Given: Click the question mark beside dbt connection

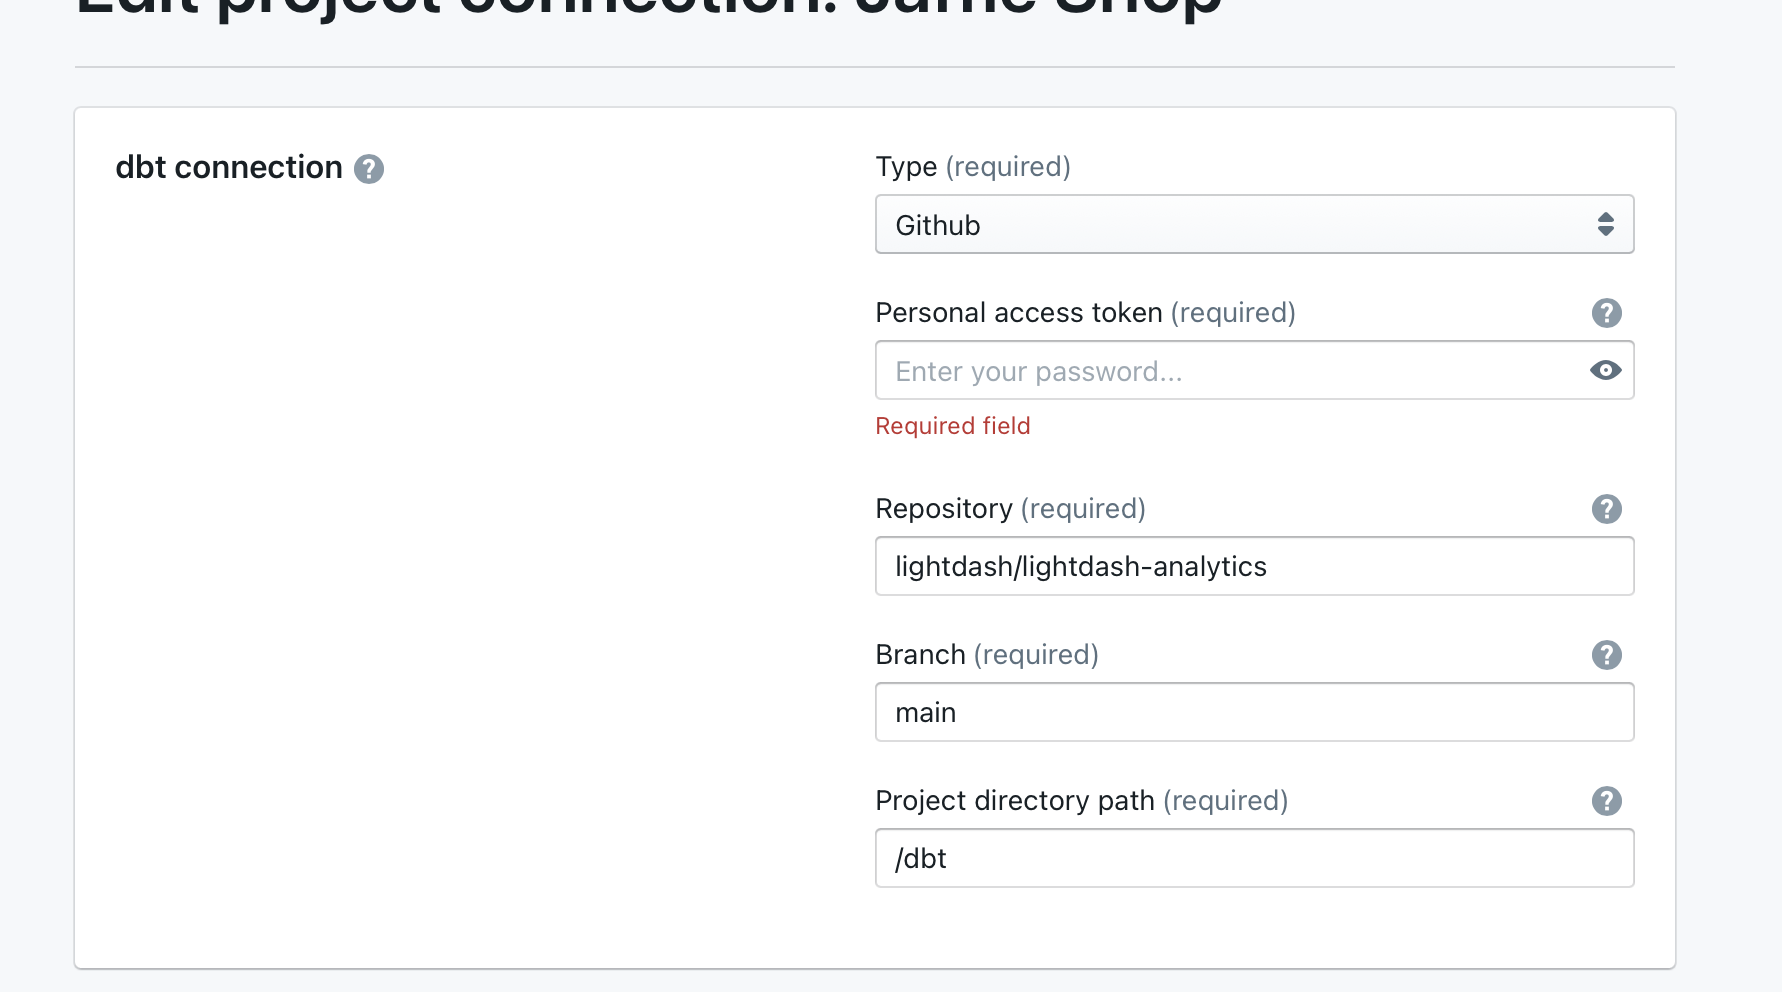Looking at the screenshot, I should (370, 169).
